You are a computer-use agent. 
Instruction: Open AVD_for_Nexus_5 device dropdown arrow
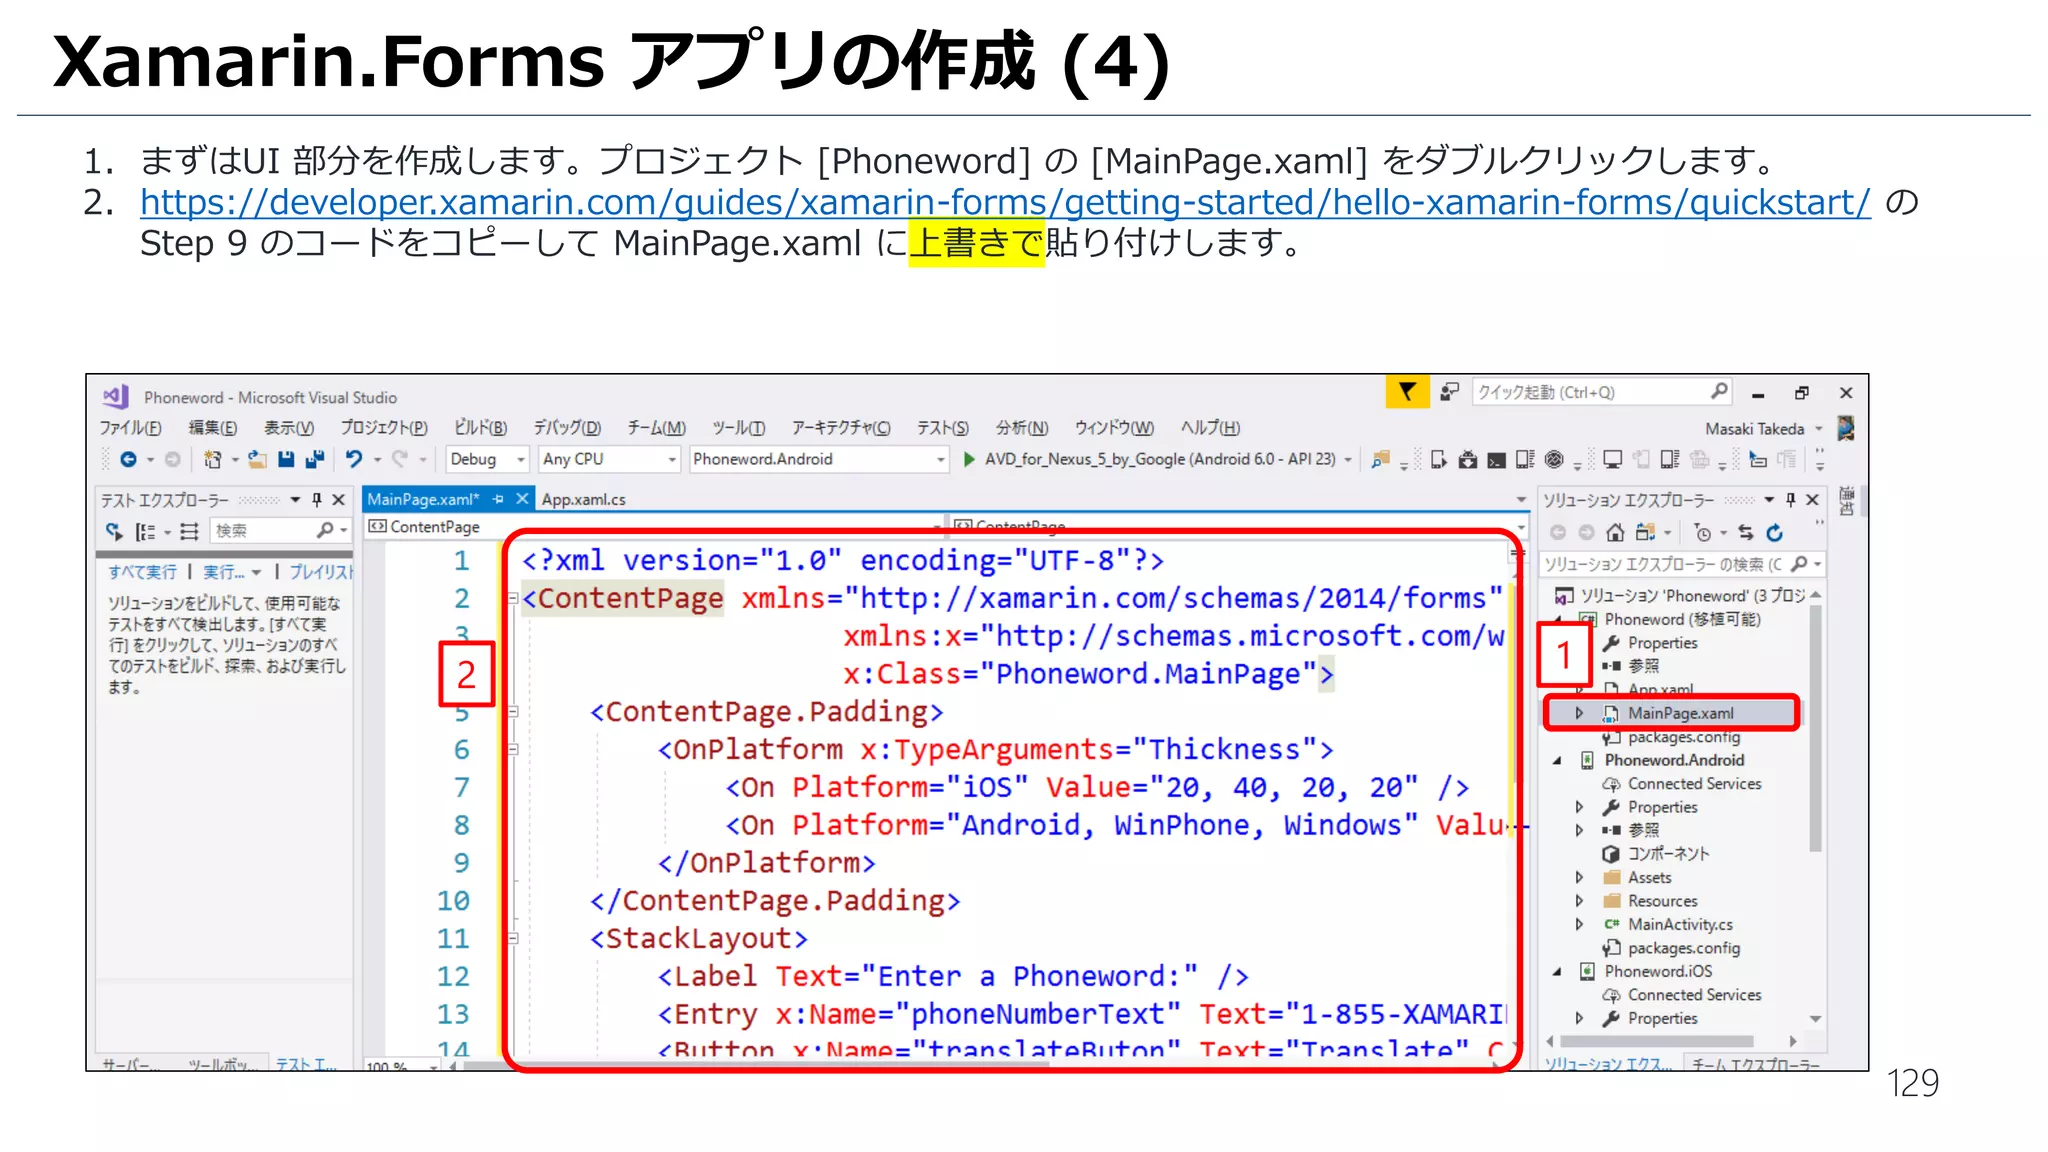click(1348, 459)
